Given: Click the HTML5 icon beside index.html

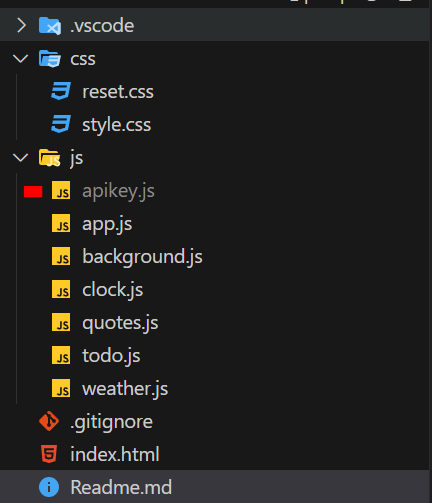Looking at the screenshot, I should point(49,454).
